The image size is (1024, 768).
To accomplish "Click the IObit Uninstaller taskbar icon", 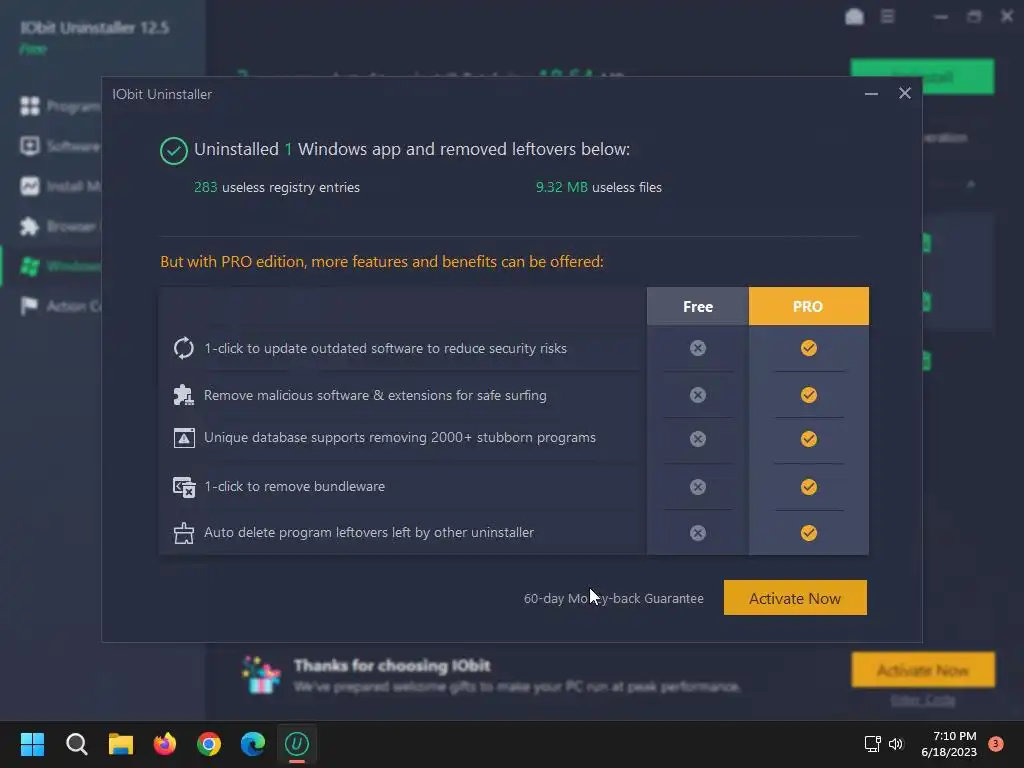I will pos(296,744).
